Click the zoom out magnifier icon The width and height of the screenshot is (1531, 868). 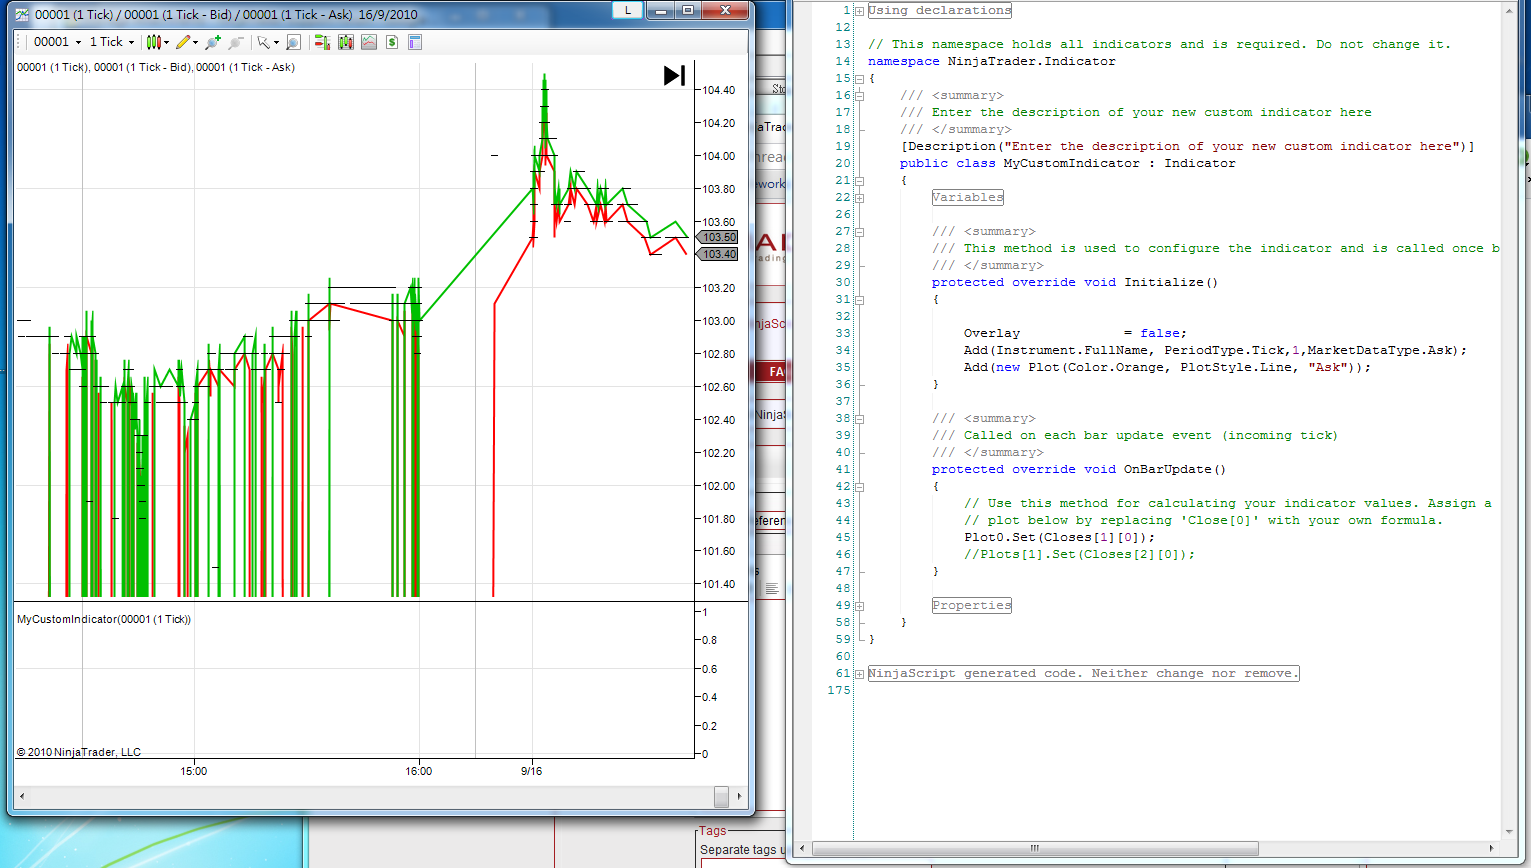click(236, 42)
